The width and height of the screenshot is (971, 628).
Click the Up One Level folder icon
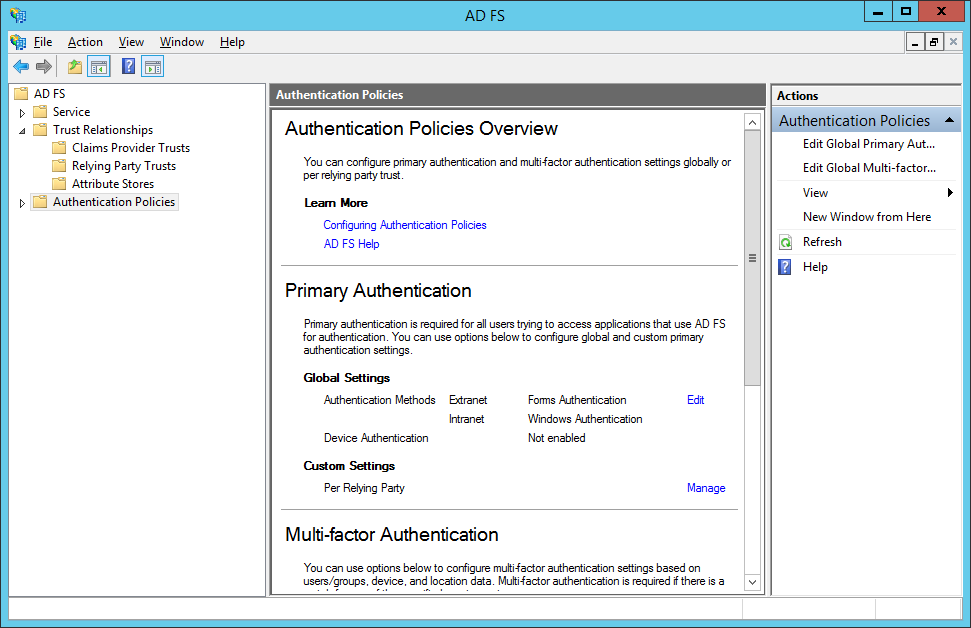tap(74, 67)
